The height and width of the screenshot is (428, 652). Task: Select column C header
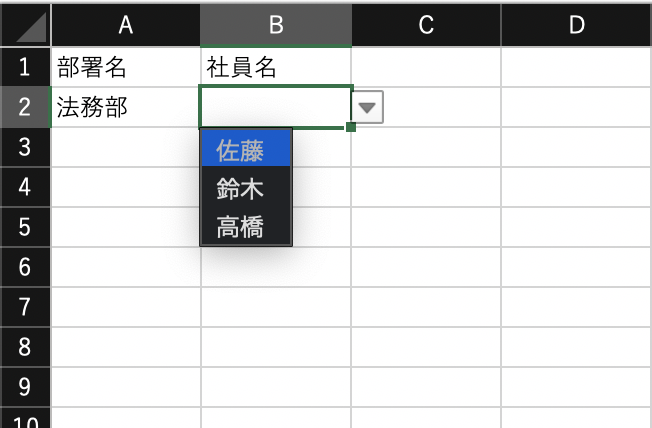tap(426, 25)
